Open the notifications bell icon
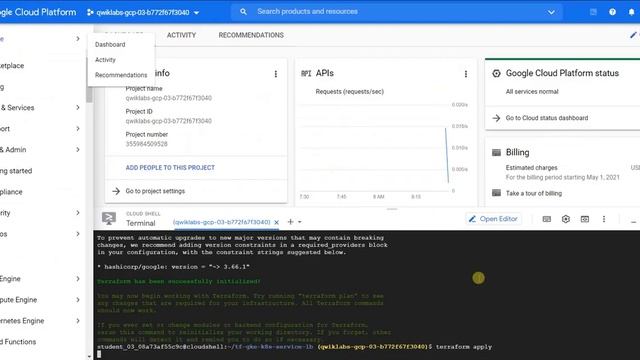The height and width of the screenshot is (360, 640). 631,12
